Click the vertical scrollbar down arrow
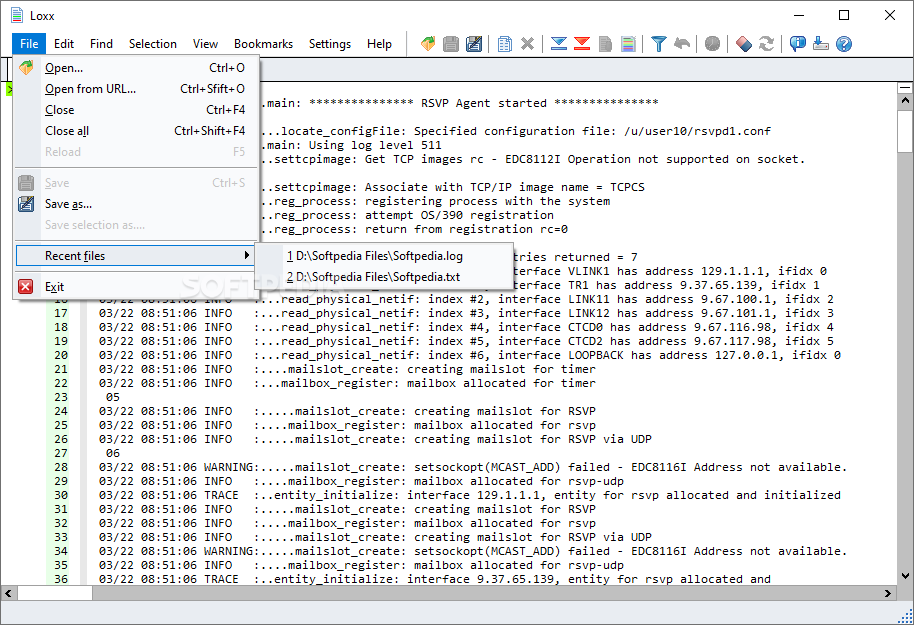The width and height of the screenshot is (914, 625). click(905, 576)
